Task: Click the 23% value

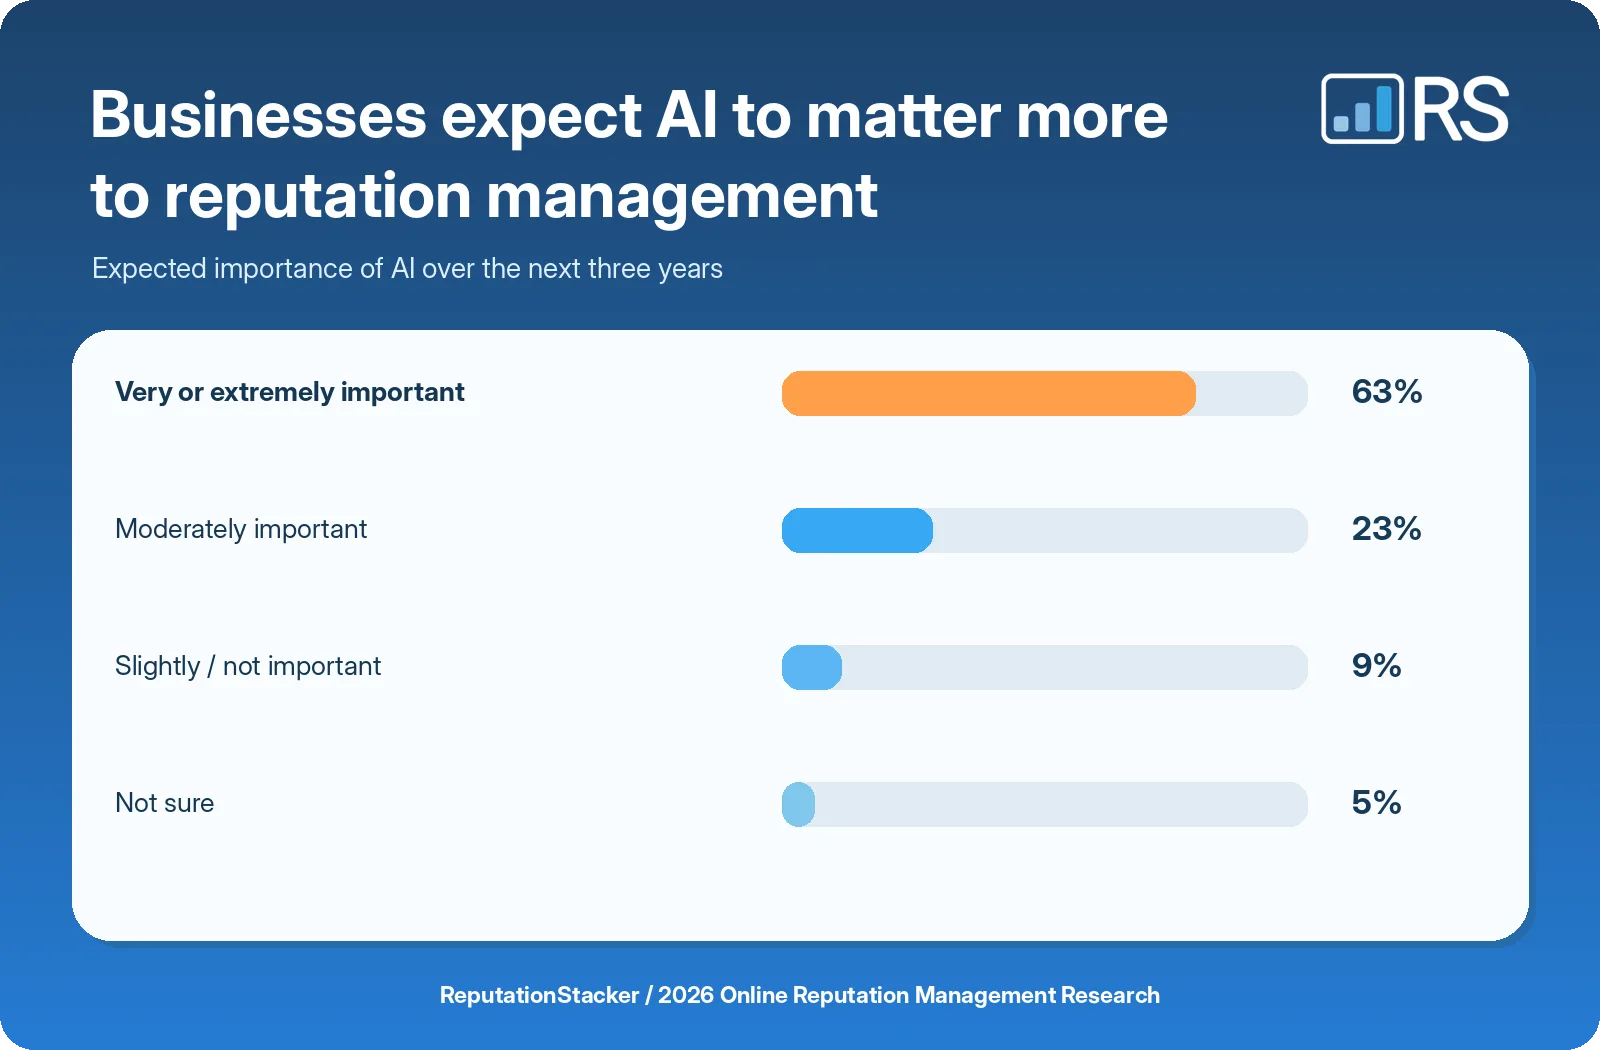Action: coord(1387,529)
